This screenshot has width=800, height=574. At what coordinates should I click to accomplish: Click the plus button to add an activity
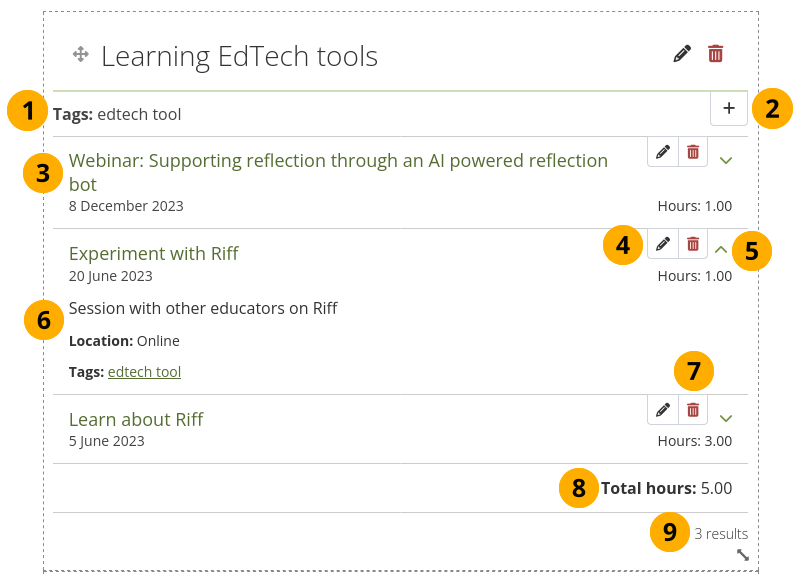pyautogui.click(x=728, y=108)
